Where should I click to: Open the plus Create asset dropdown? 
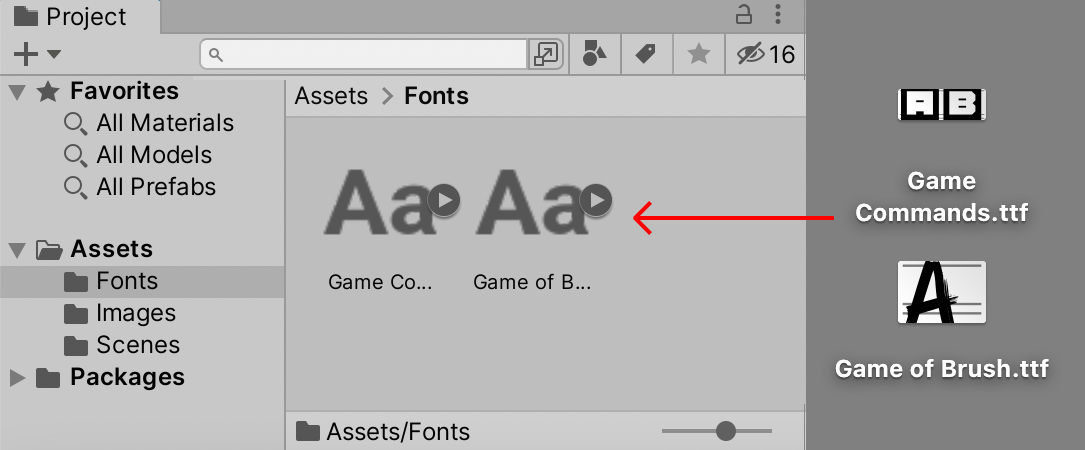click(x=37, y=54)
